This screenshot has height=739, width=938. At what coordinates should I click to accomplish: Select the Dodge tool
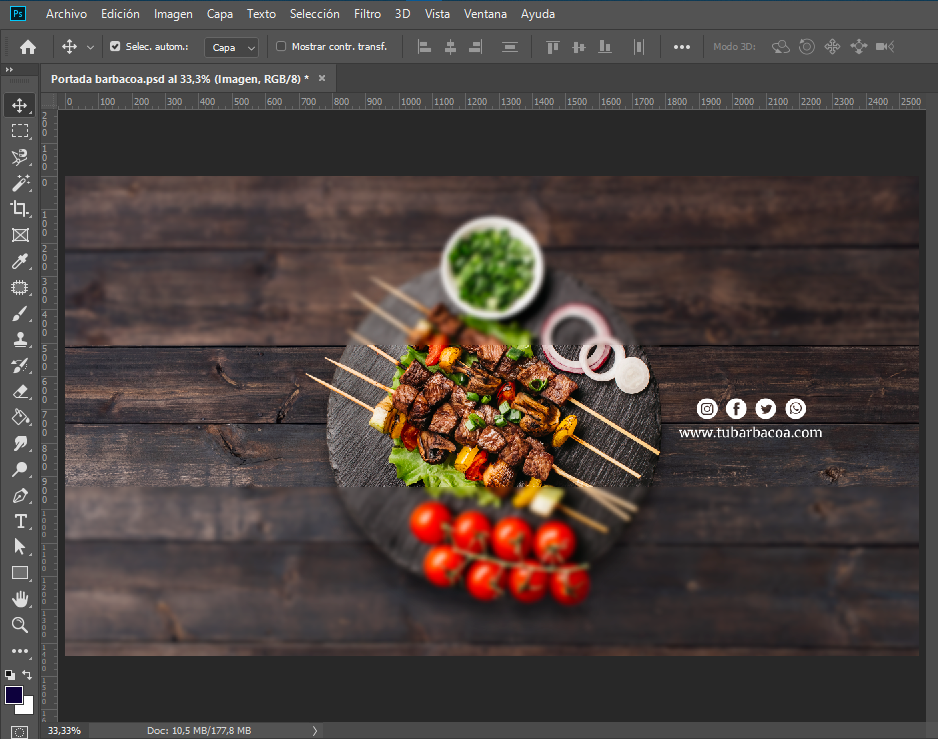pyautogui.click(x=20, y=469)
